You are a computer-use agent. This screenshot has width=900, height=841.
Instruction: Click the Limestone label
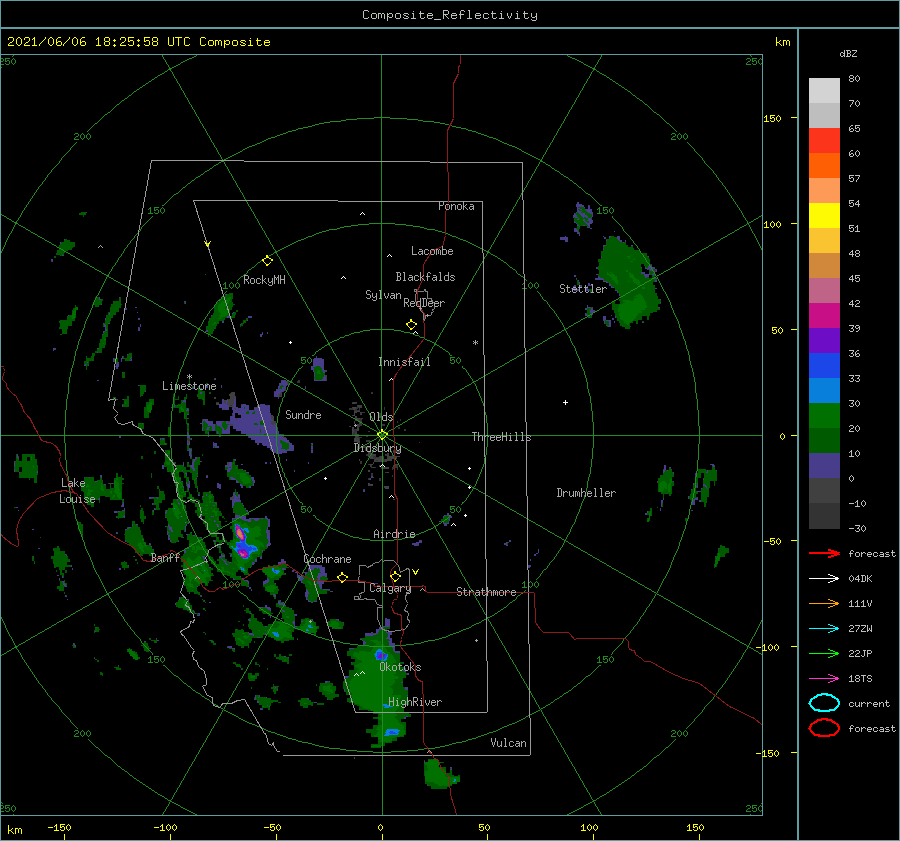point(189,386)
